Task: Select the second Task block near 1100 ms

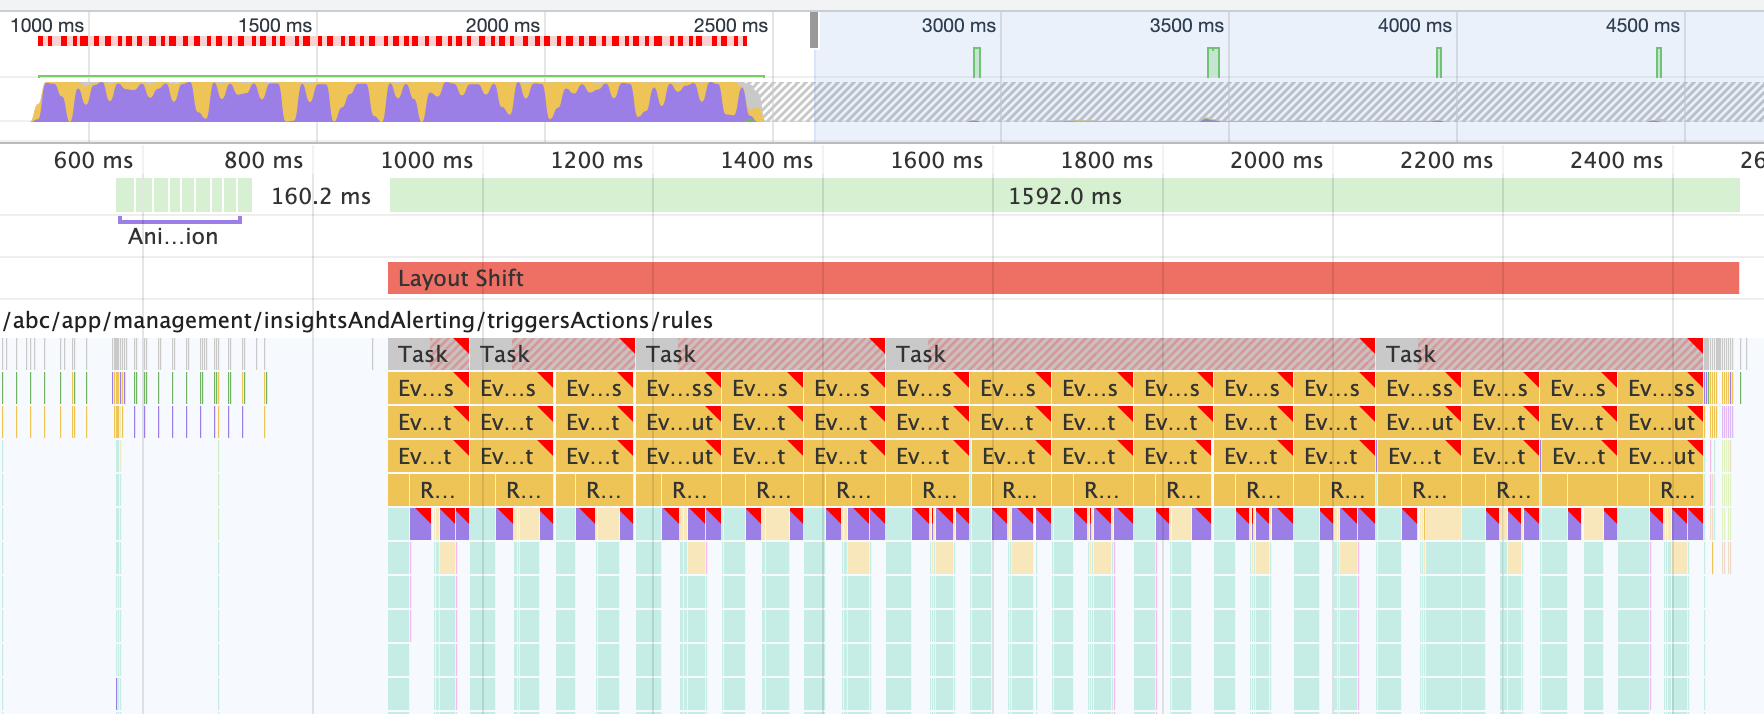Action: [x=553, y=354]
